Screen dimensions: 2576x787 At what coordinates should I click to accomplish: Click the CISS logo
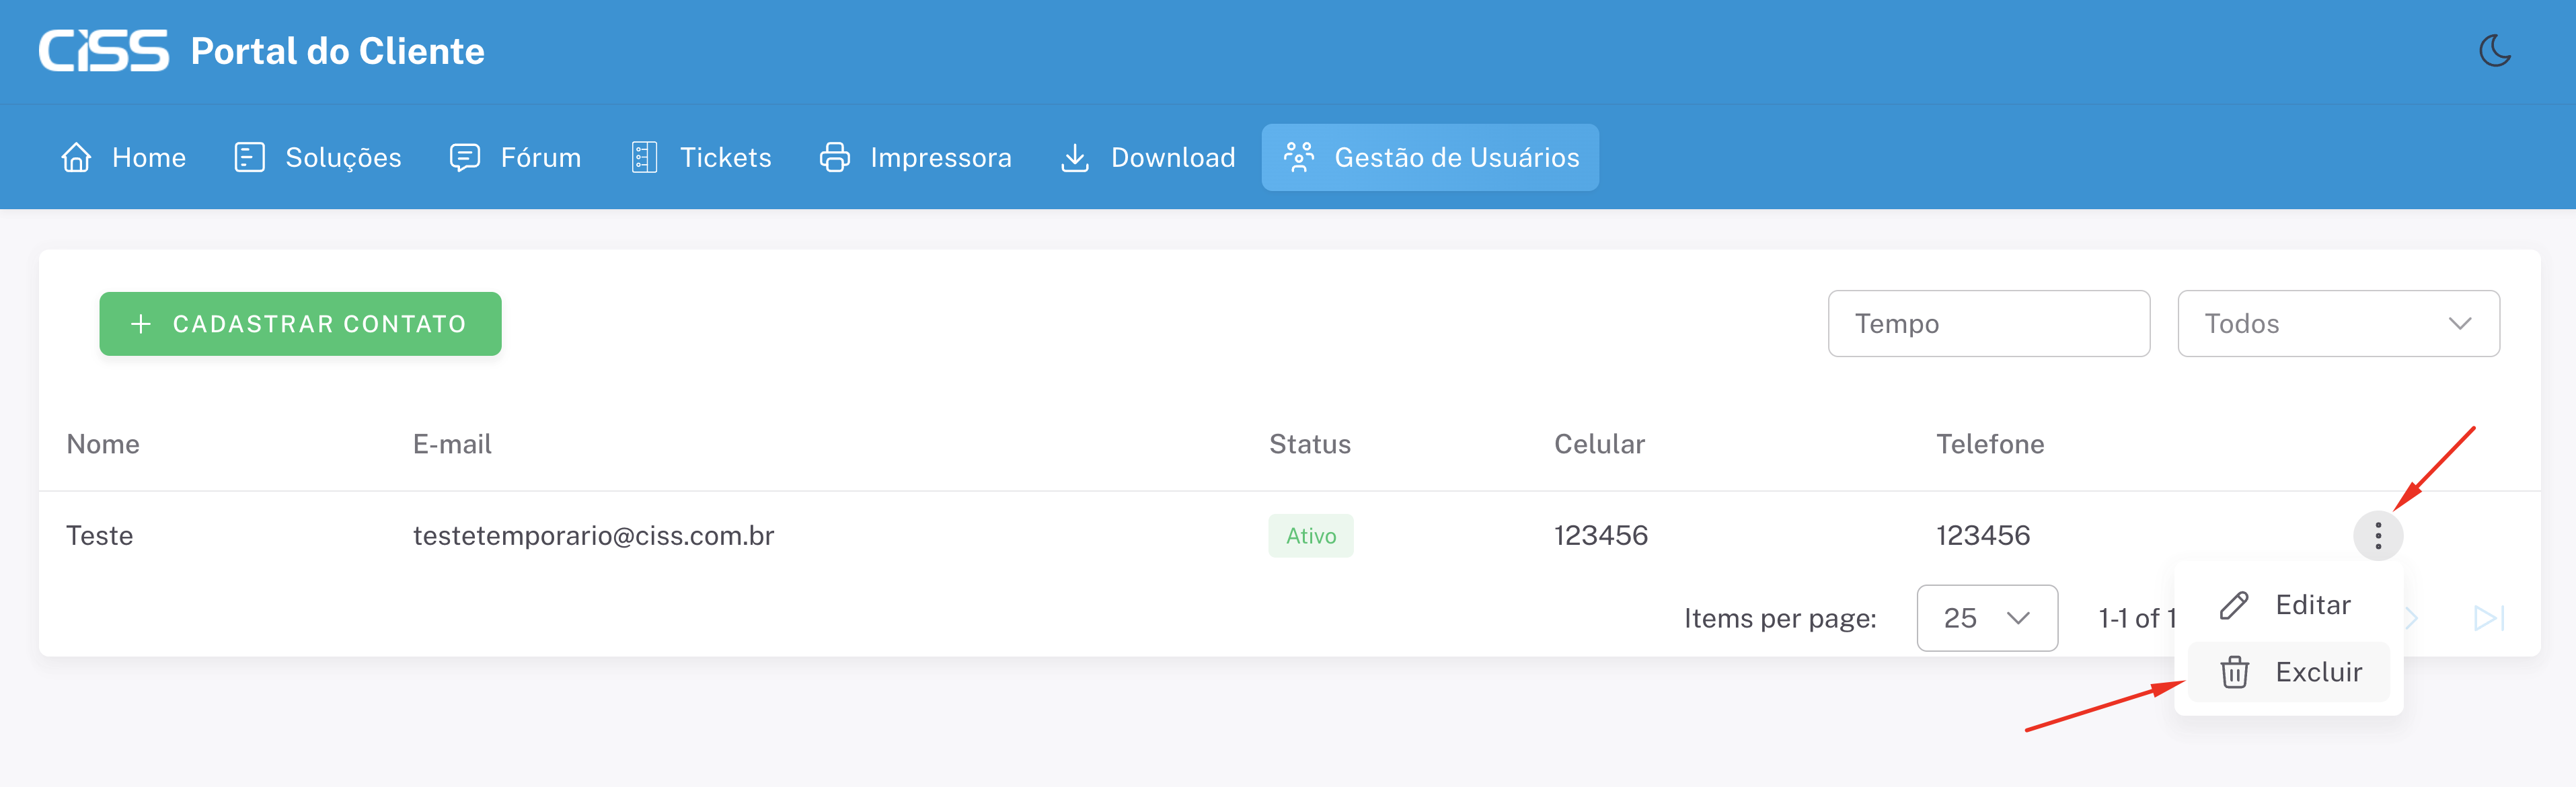(104, 51)
